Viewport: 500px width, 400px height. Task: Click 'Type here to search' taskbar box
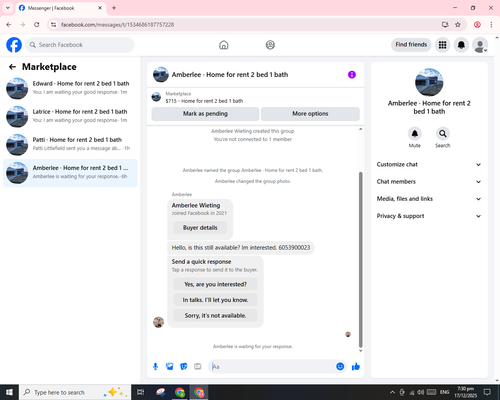pyautogui.click(x=75, y=392)
